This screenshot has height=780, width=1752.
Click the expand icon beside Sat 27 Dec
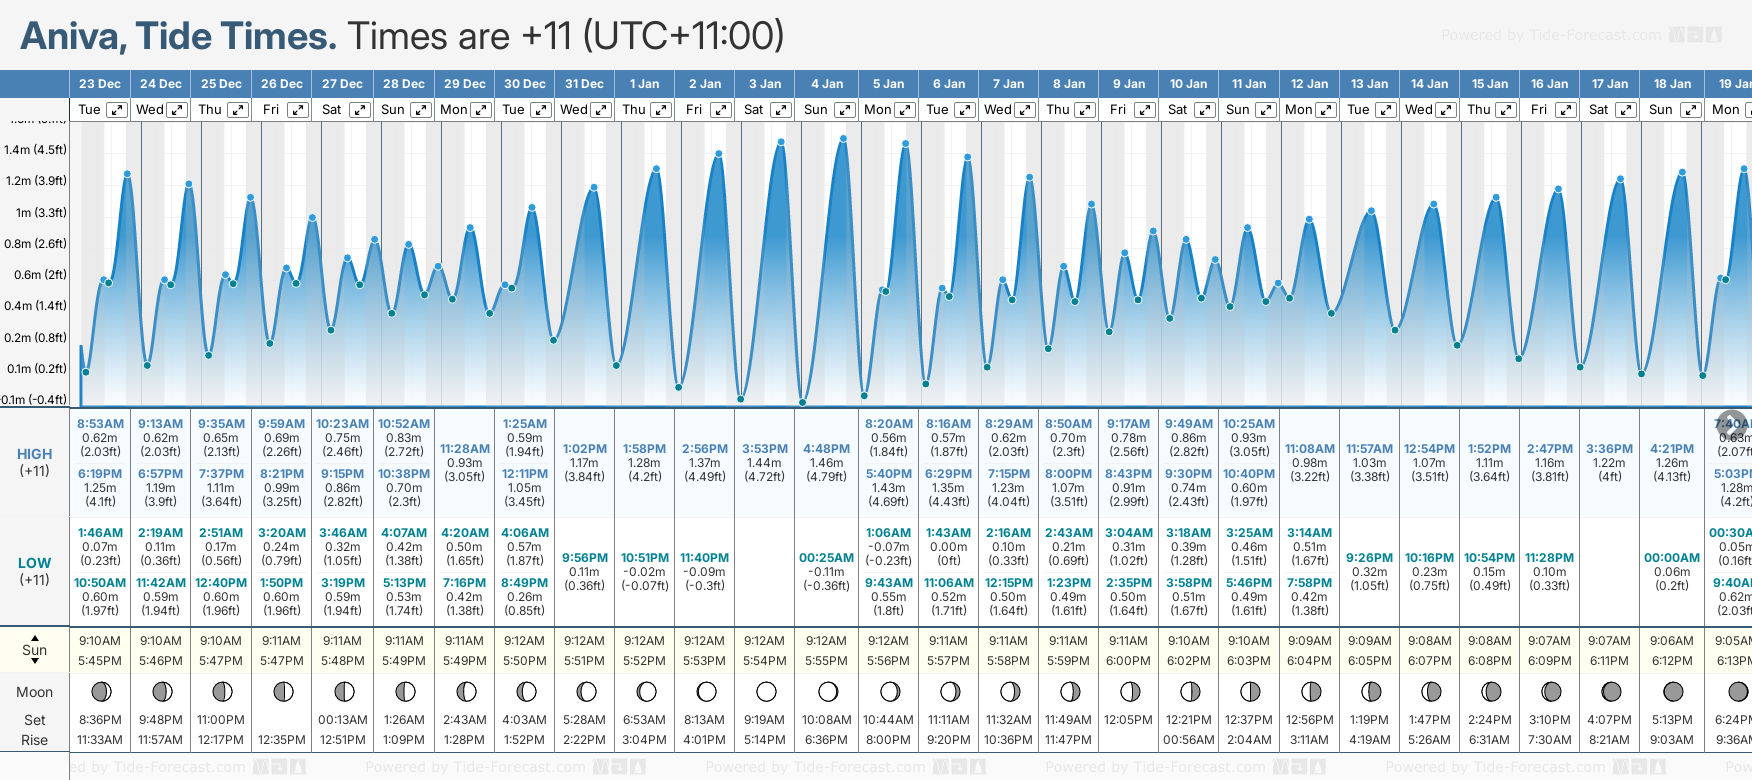click(360, 110)
